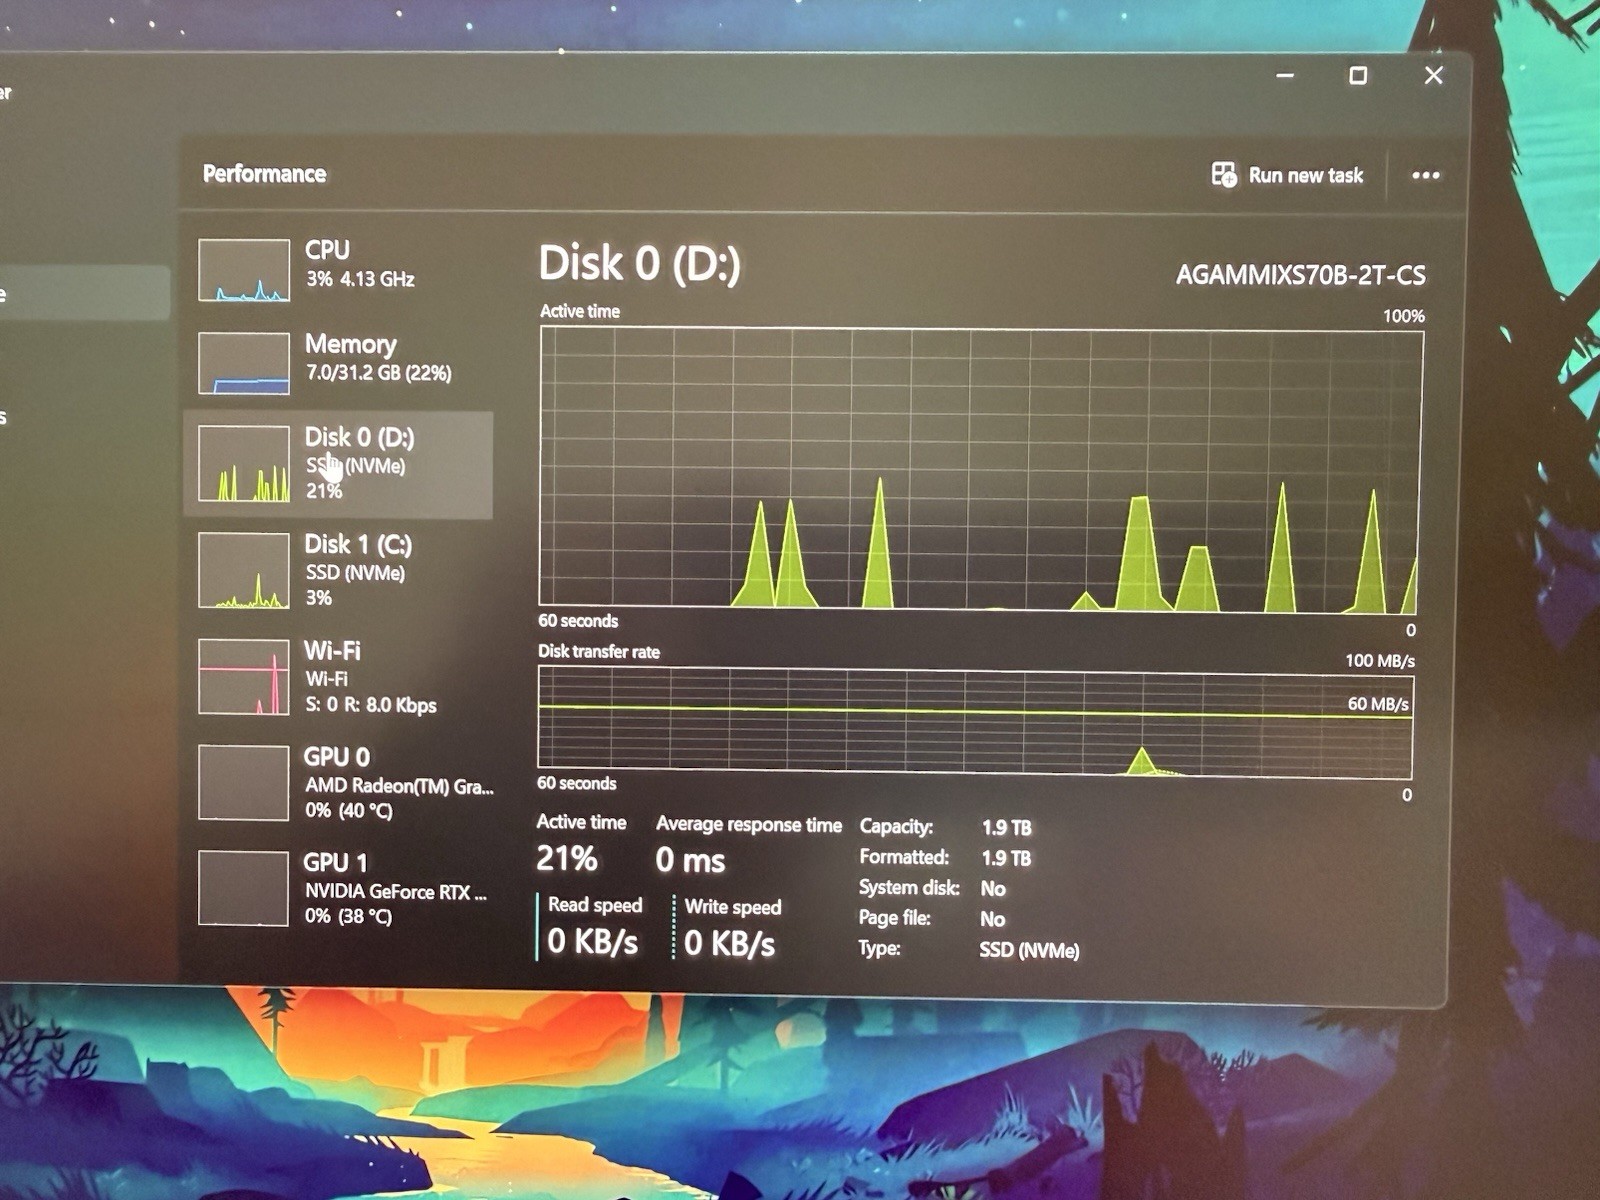Click the AGAMMIXS70B-2T-CS model name
This screenshot has width=1600, height=1200.
1301,275
